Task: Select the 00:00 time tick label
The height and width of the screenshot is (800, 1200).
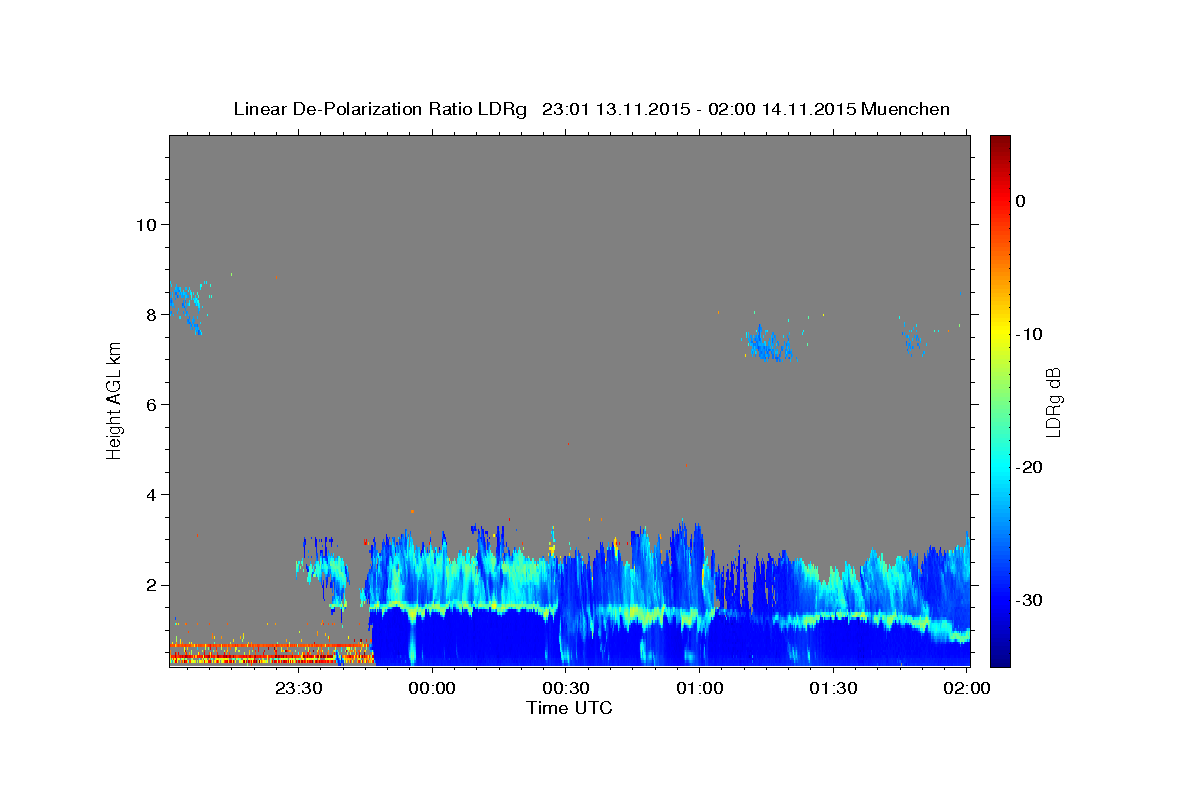Action: coord(432,688)
